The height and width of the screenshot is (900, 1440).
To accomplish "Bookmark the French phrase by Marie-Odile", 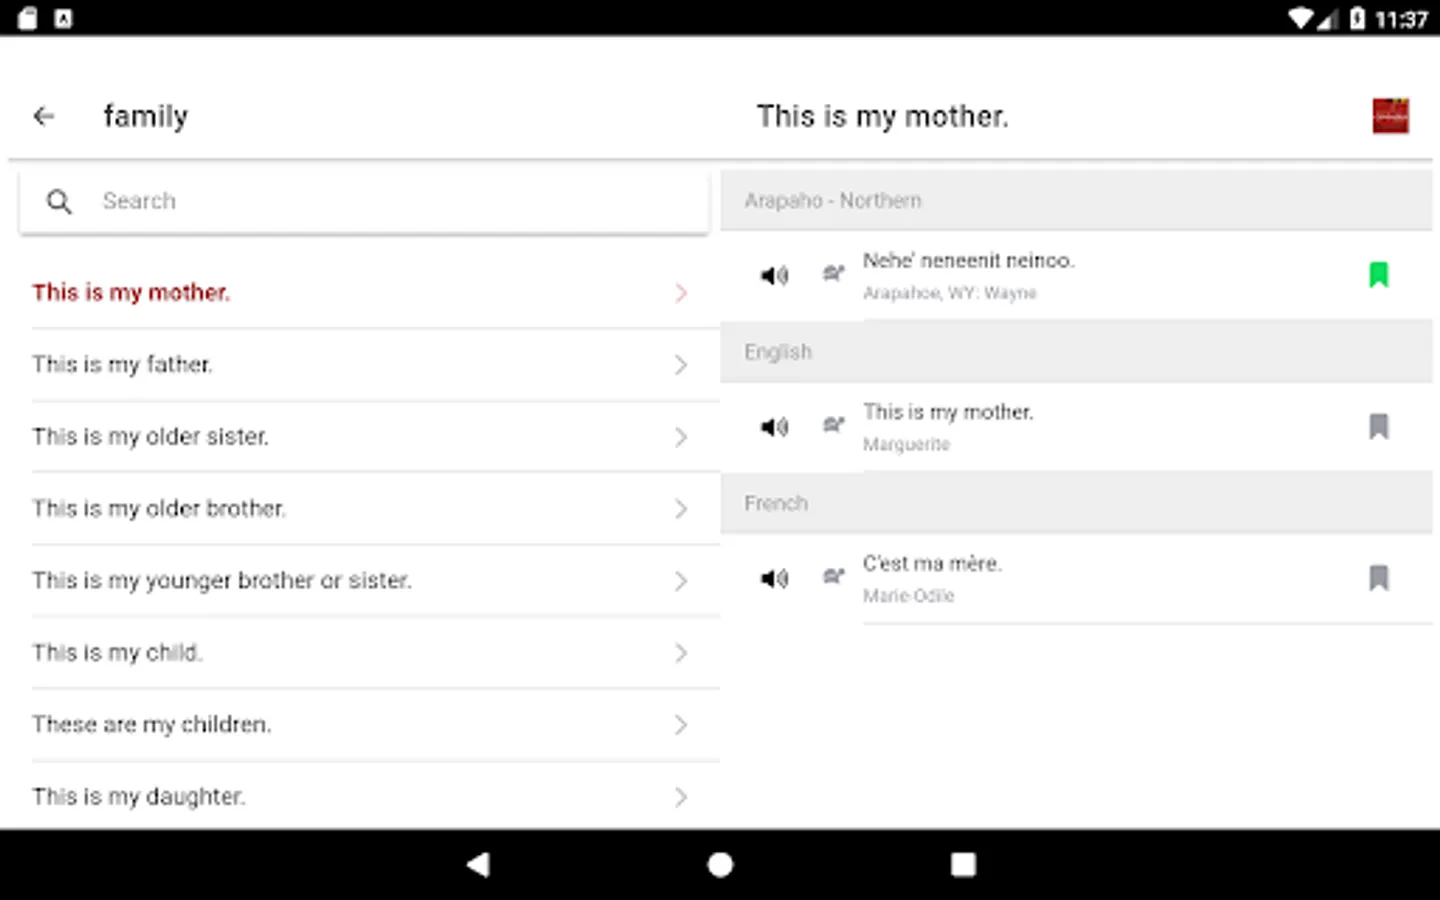I will 1379,577.
